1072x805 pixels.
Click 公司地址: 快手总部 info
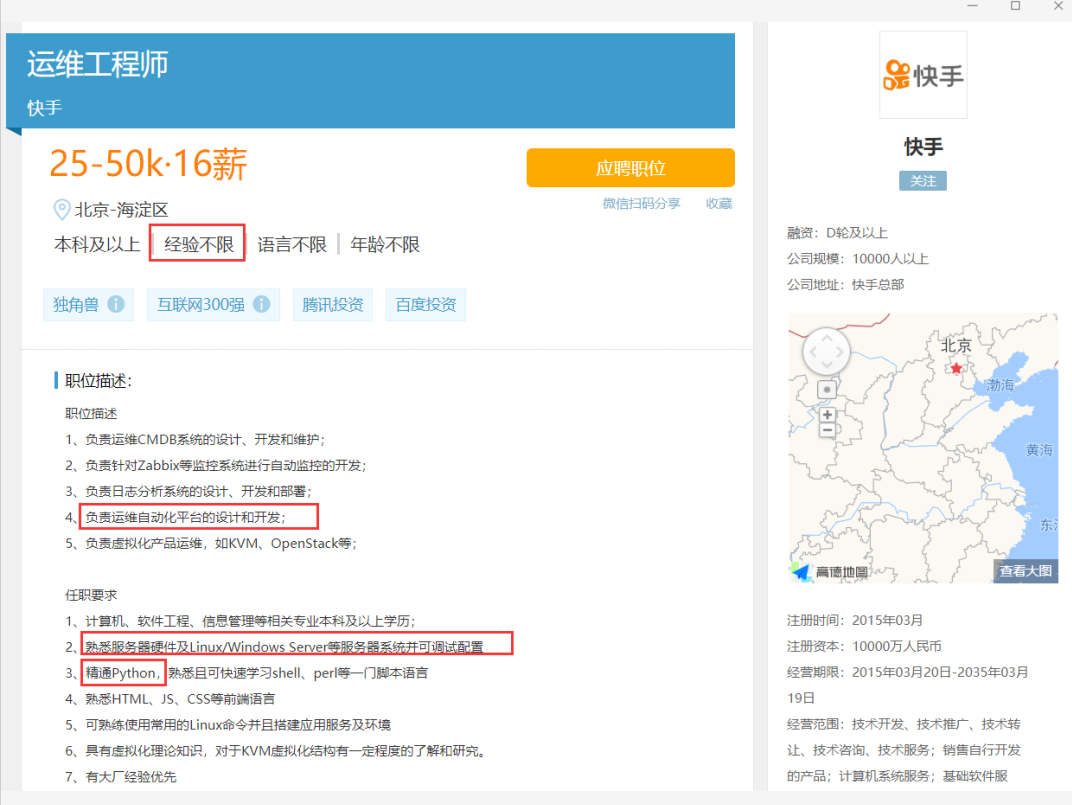(845, 285)
